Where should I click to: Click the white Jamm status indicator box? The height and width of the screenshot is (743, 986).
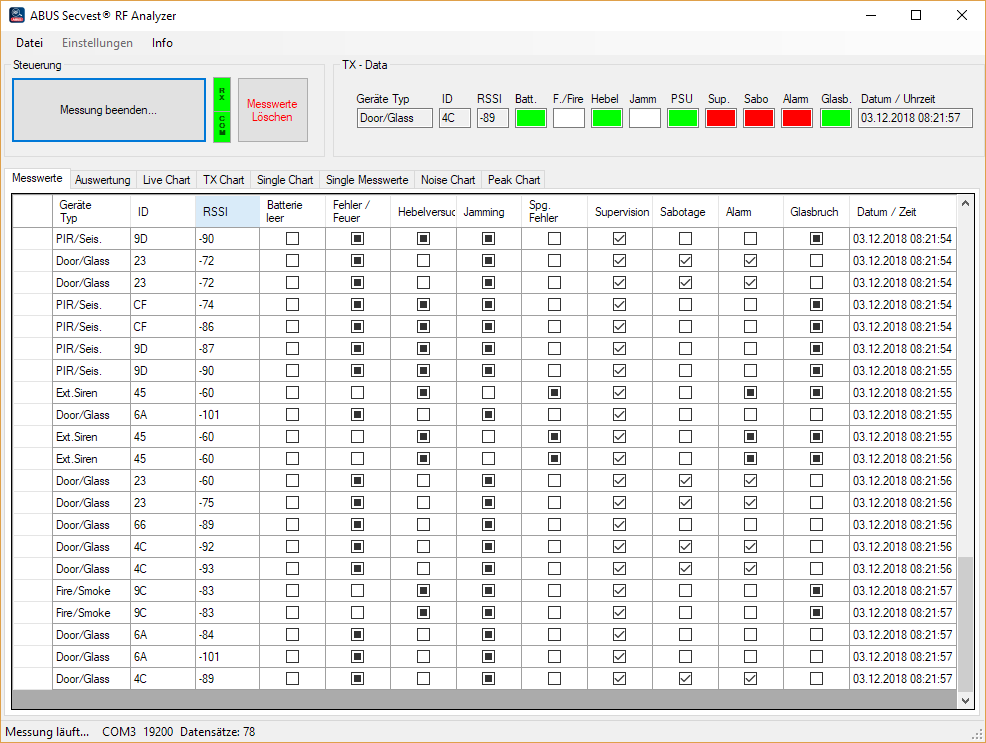645,118
